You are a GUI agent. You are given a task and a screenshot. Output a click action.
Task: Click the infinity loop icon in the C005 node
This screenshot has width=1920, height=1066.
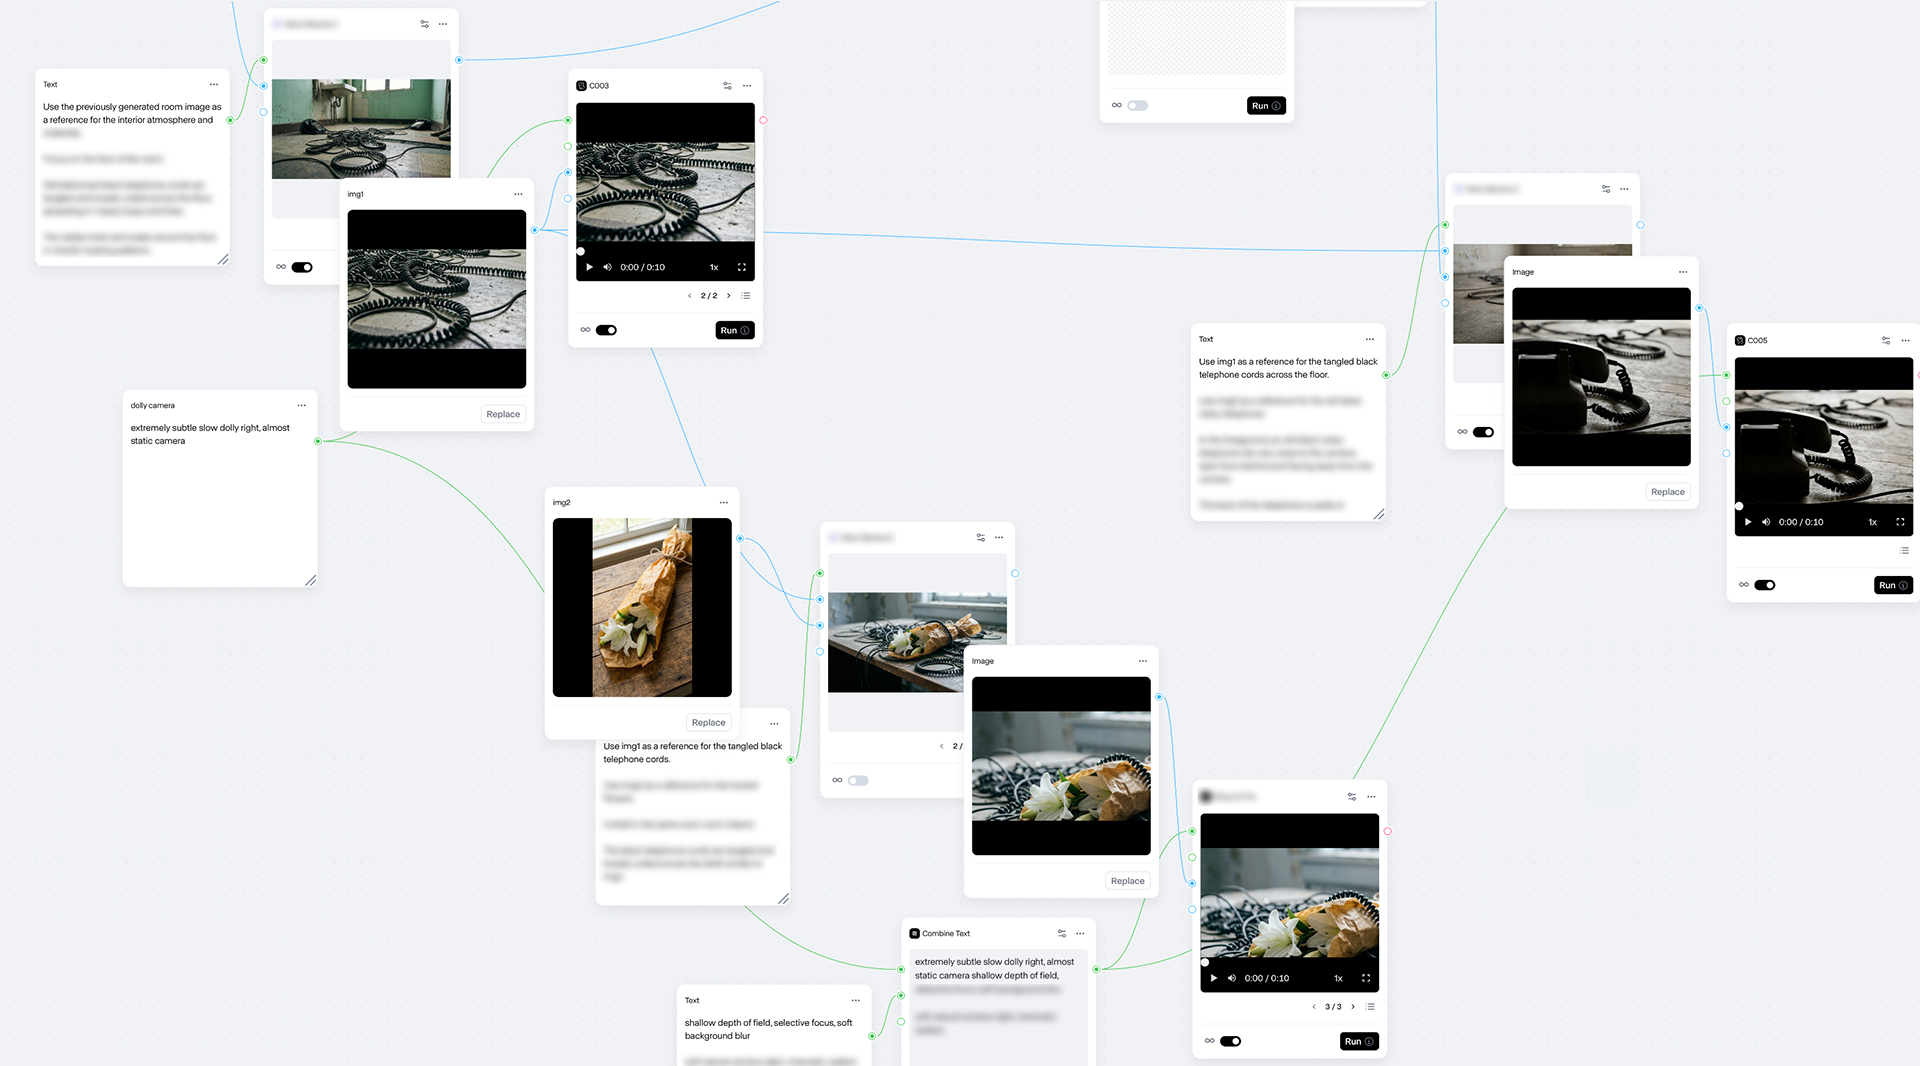pyautogui.click(x=1744, y=585)
